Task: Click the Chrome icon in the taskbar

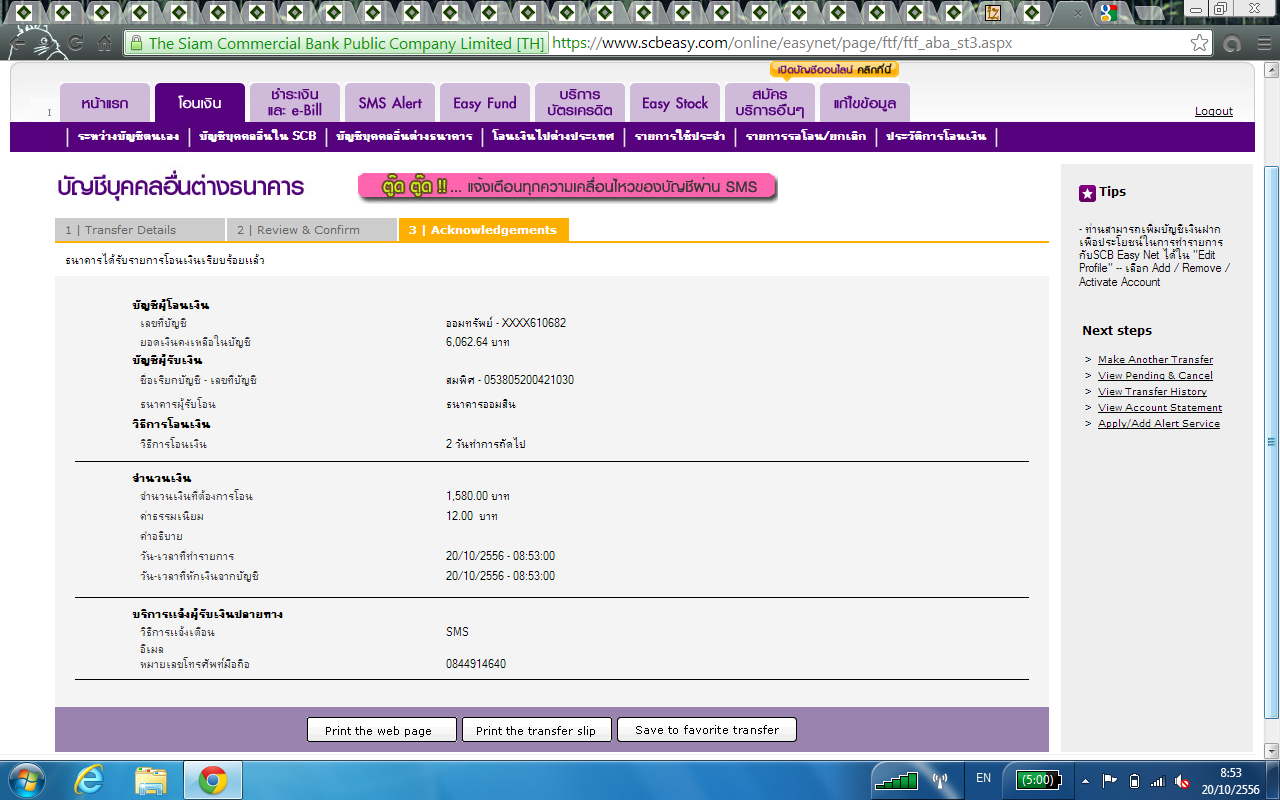Action: pos(212,779)
